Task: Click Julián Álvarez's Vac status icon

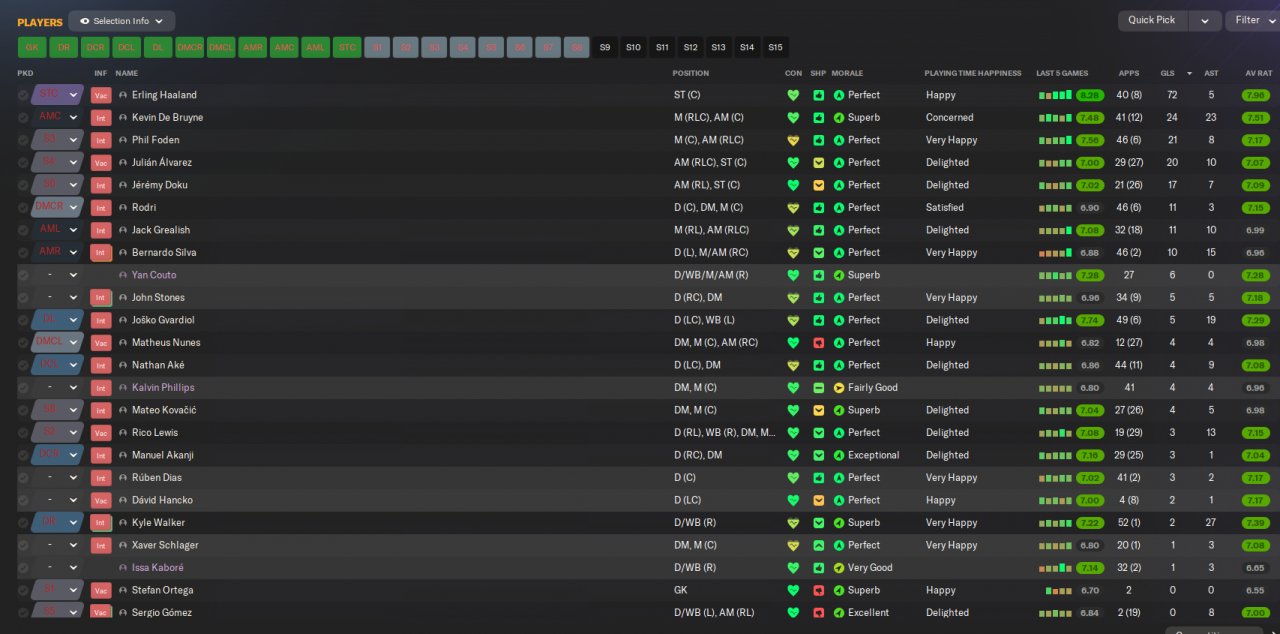Action: tap(101, 162)
